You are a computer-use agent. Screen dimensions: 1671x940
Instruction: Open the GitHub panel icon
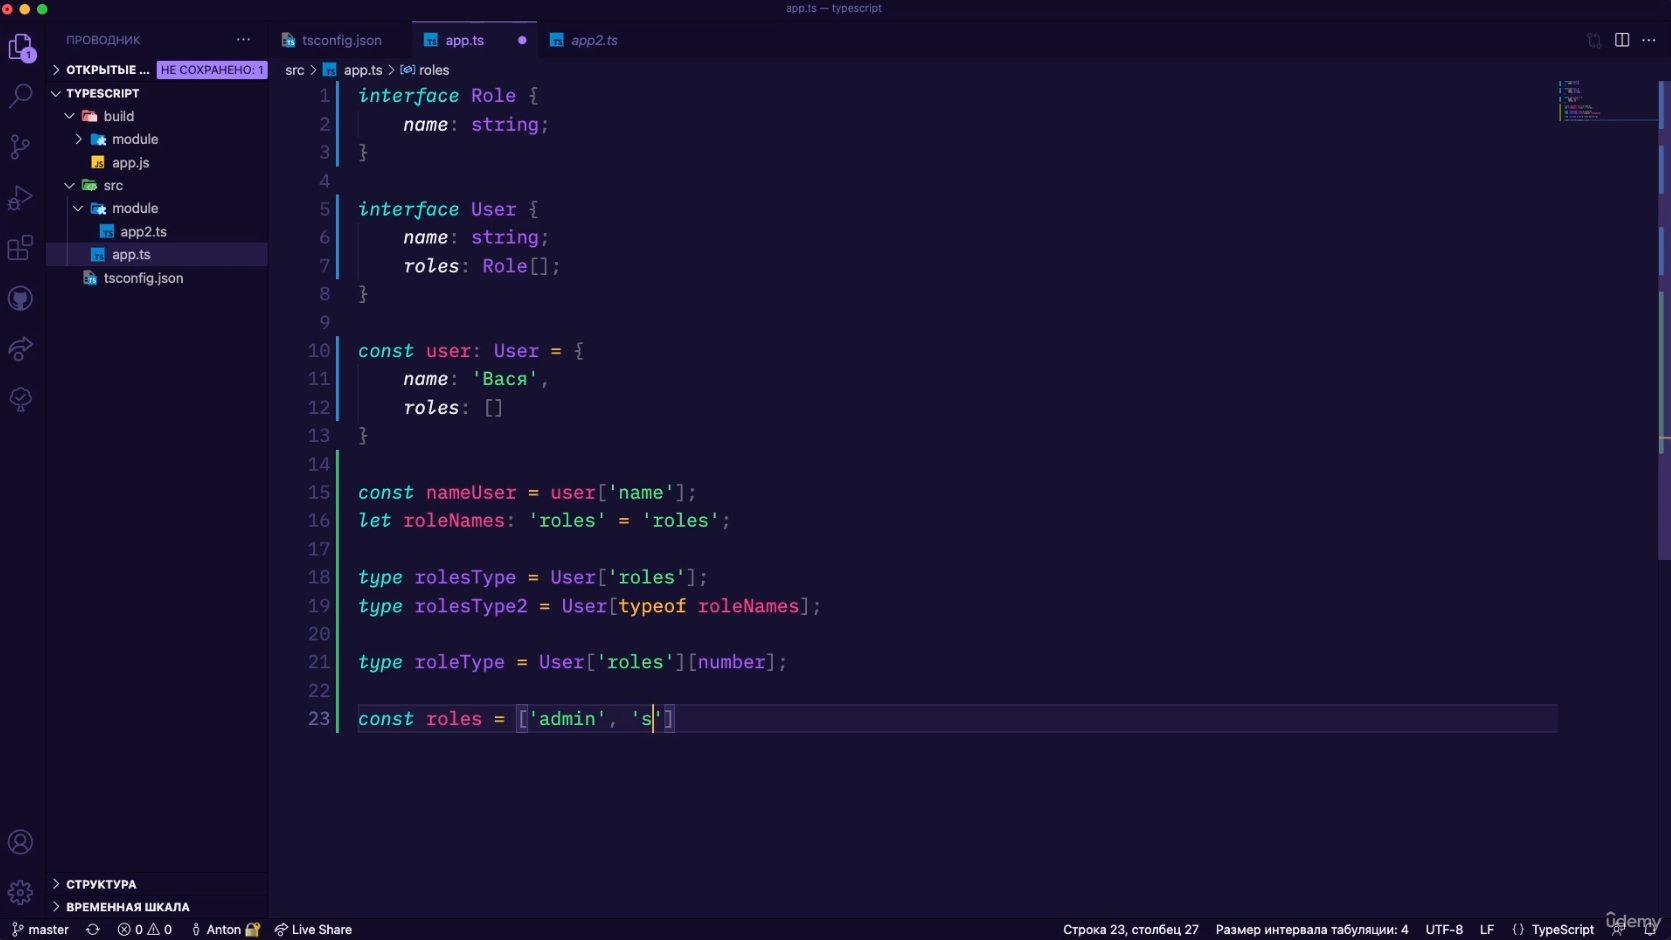click(x=21, y=298)
